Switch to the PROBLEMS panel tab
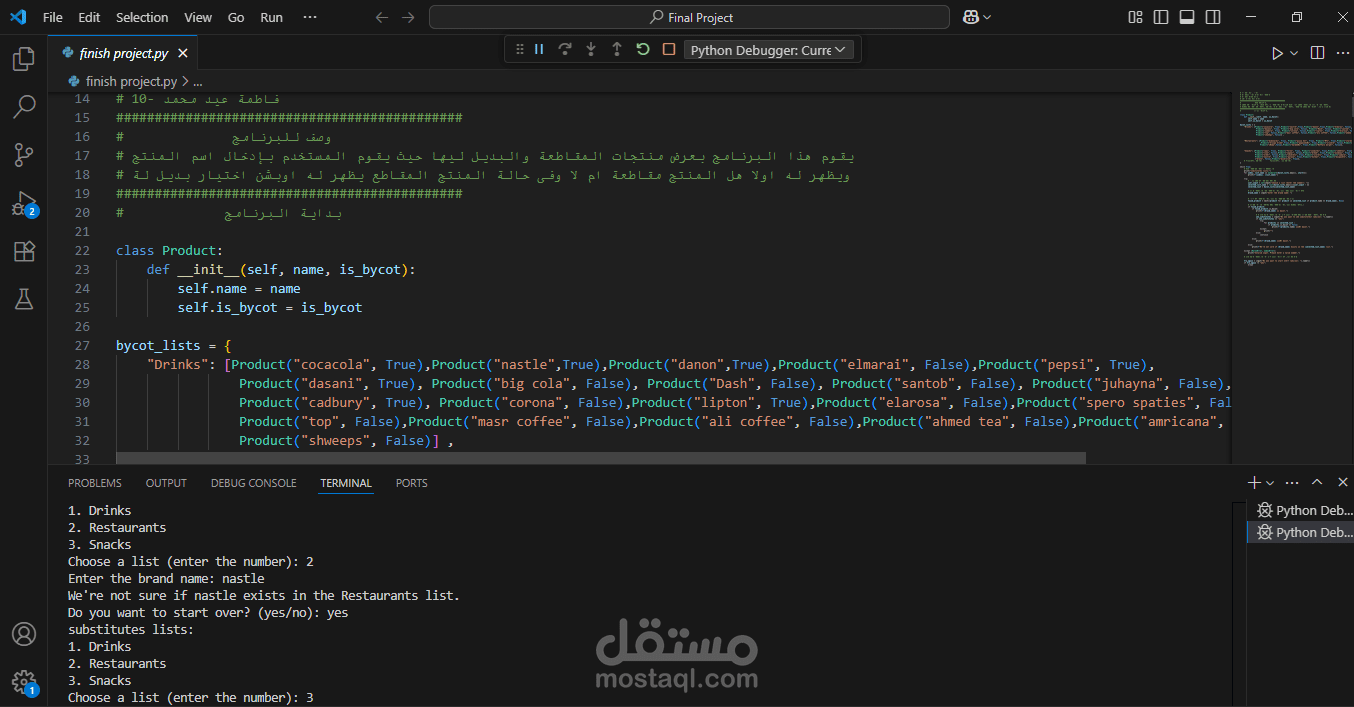 point(95,483)
